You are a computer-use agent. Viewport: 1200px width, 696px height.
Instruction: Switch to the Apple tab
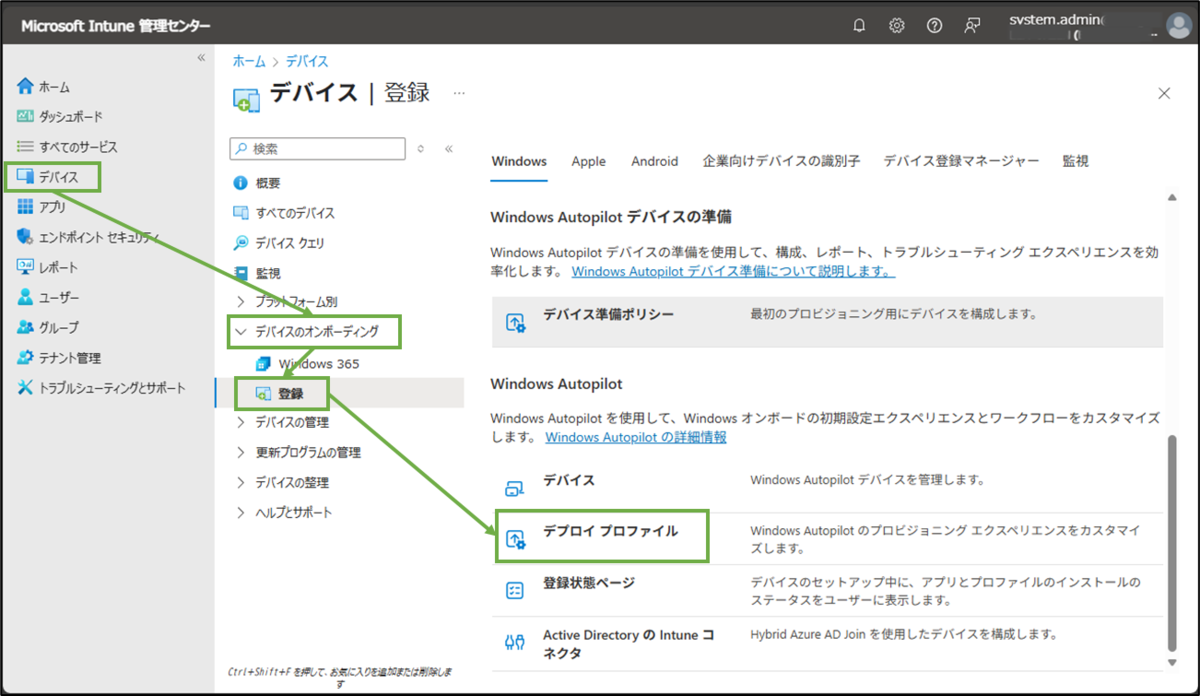589,161
